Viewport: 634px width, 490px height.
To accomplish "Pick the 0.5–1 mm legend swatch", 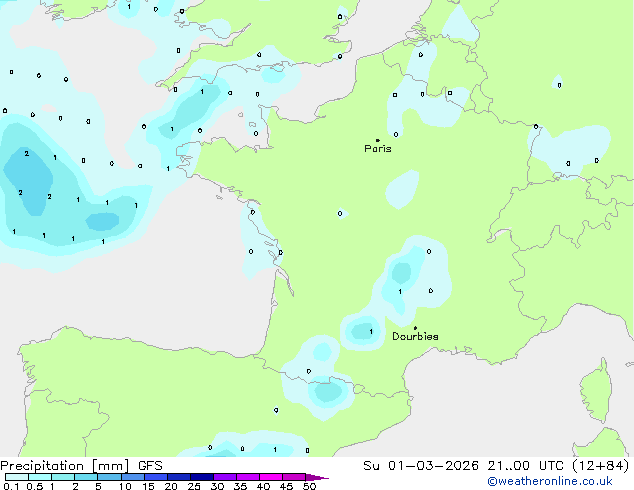I will tap(40, 477).
